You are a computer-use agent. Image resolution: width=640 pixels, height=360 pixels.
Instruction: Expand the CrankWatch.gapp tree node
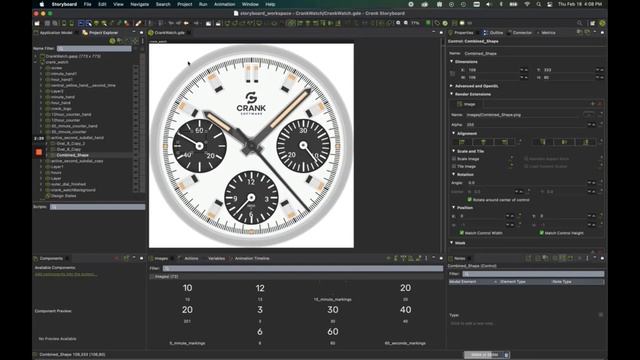coord(36,56)
